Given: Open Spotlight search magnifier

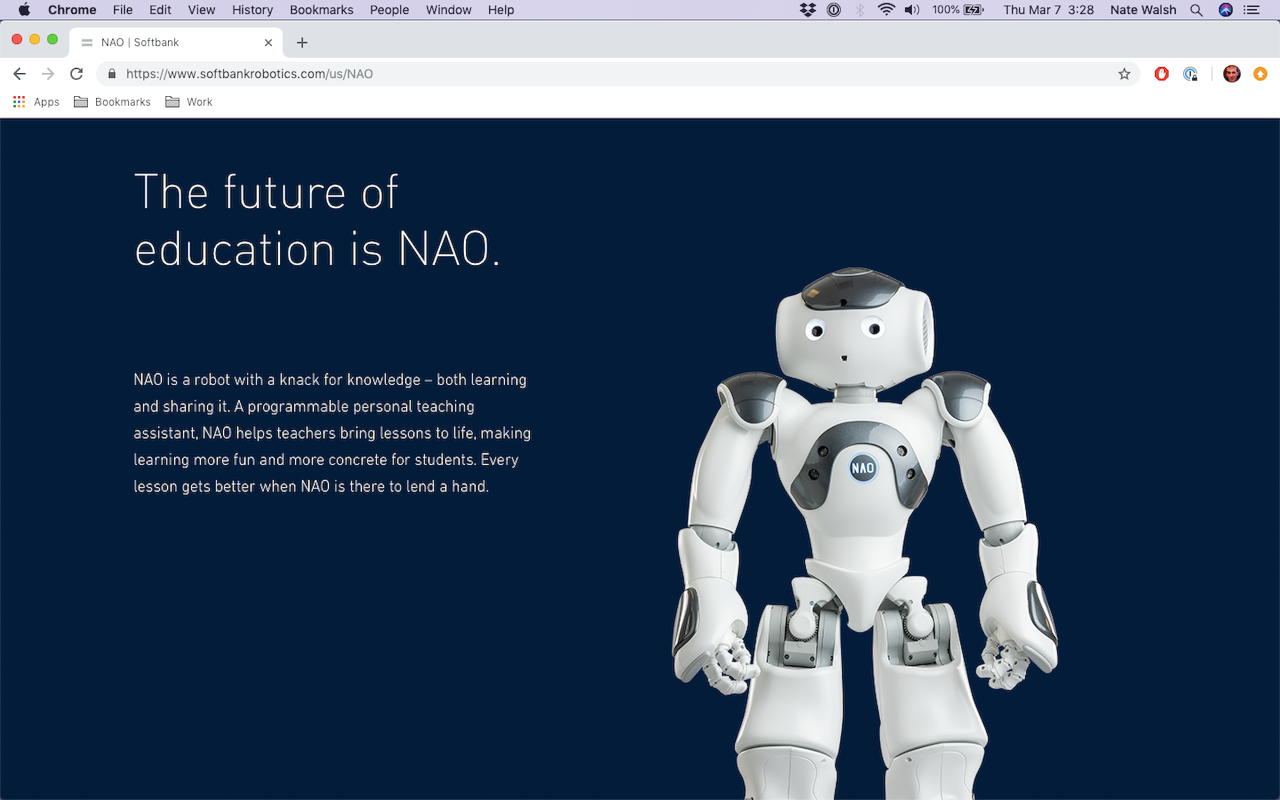Looking at the screenshot, I should (1196, 10).
